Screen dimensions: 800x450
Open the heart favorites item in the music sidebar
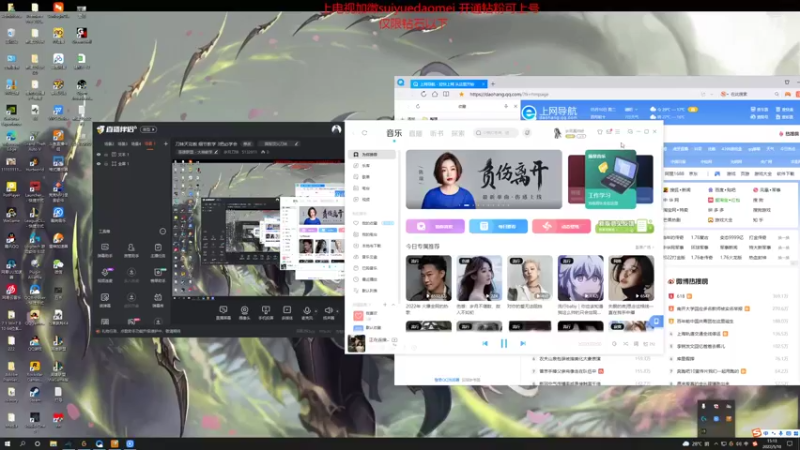(372, 223)
